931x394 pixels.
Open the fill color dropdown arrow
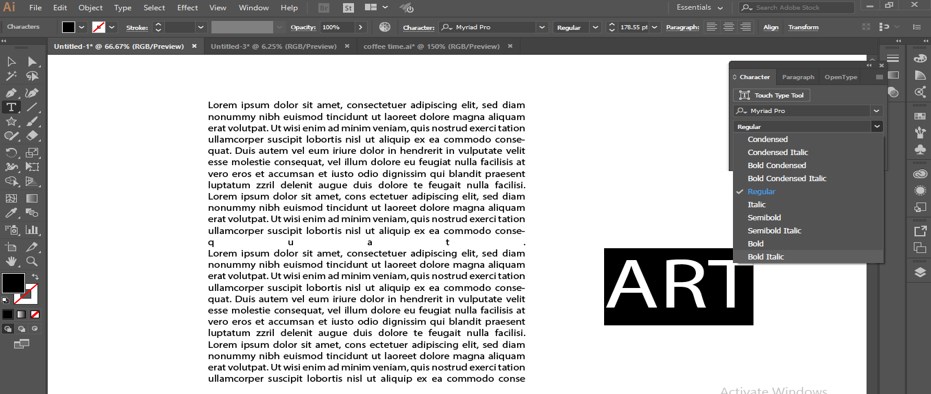click(x=82, y=27)
